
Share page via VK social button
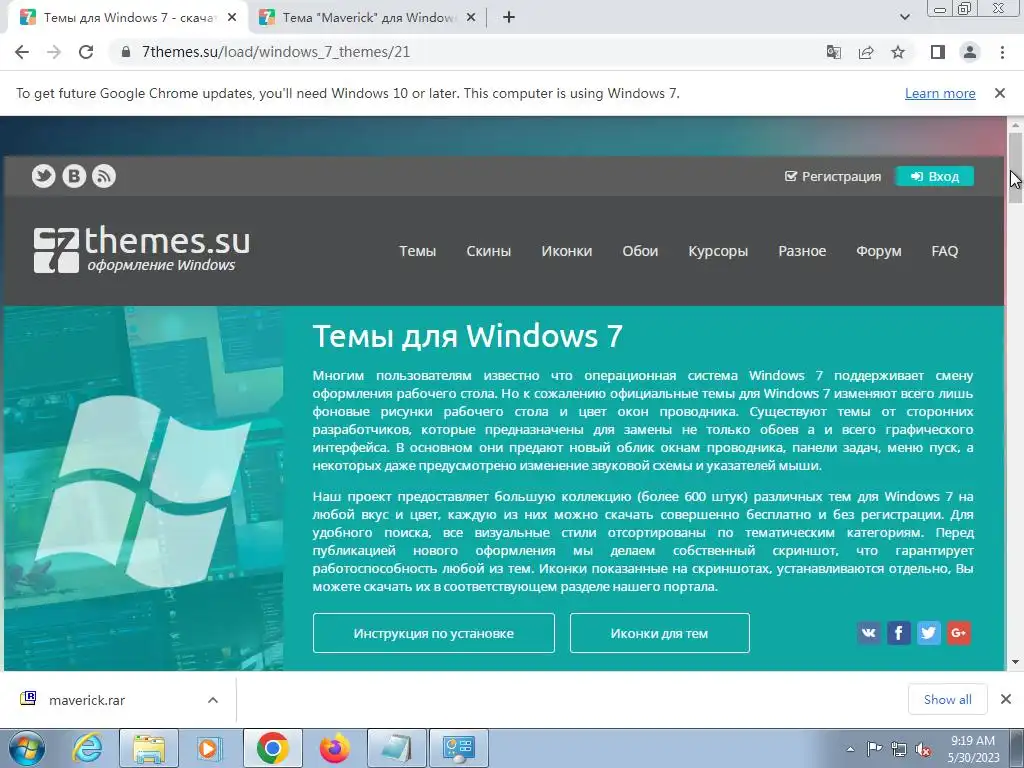pyautogui.click(x=869, y=633)
